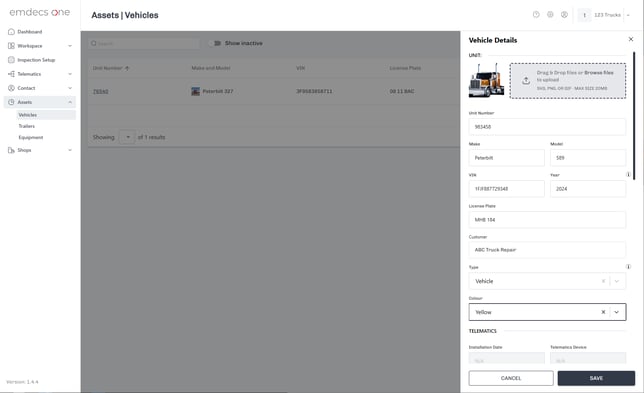This screenshot has width=644, height=393.
Task: Click the License Plate input field
Action: (547, 220)
